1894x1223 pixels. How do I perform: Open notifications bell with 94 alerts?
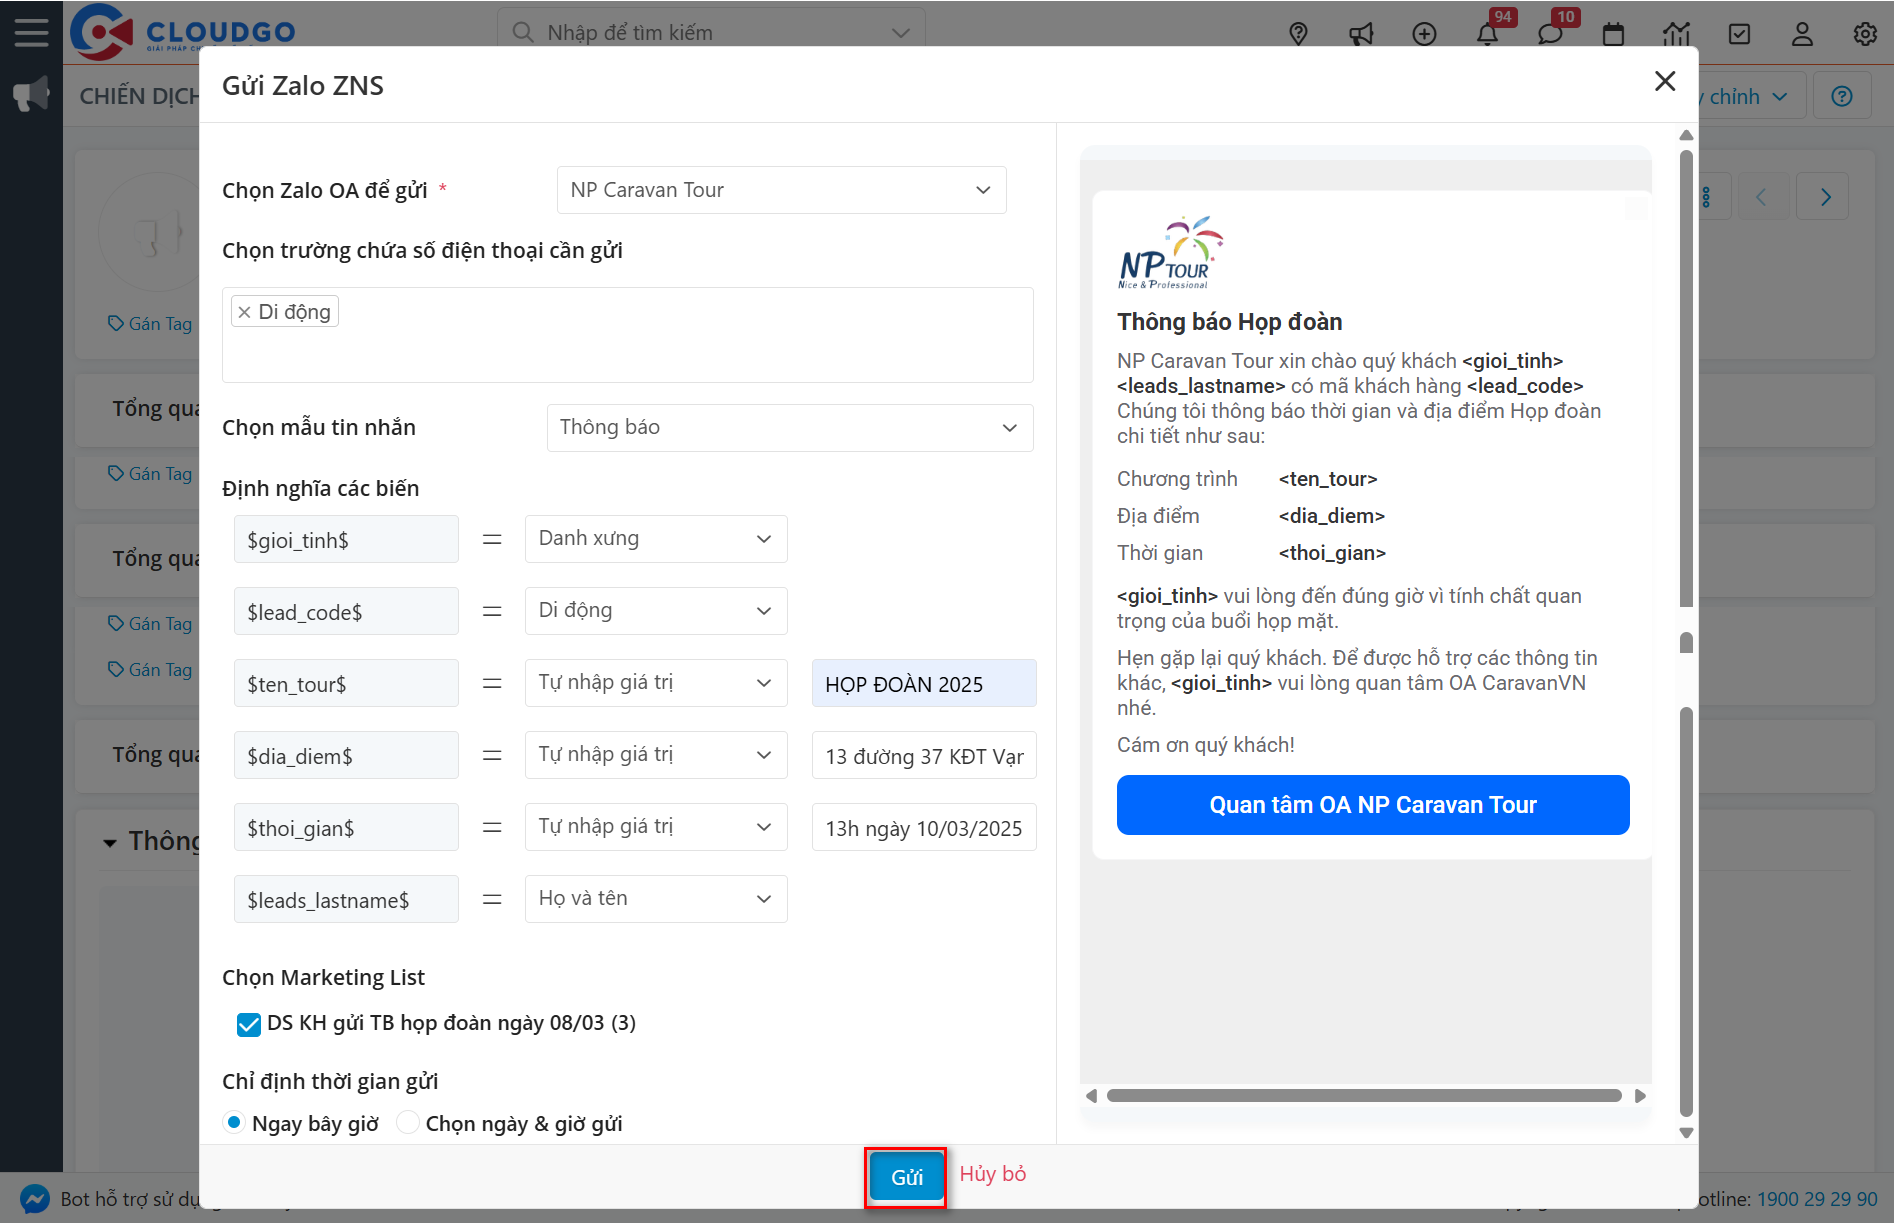coord(1487,33)
